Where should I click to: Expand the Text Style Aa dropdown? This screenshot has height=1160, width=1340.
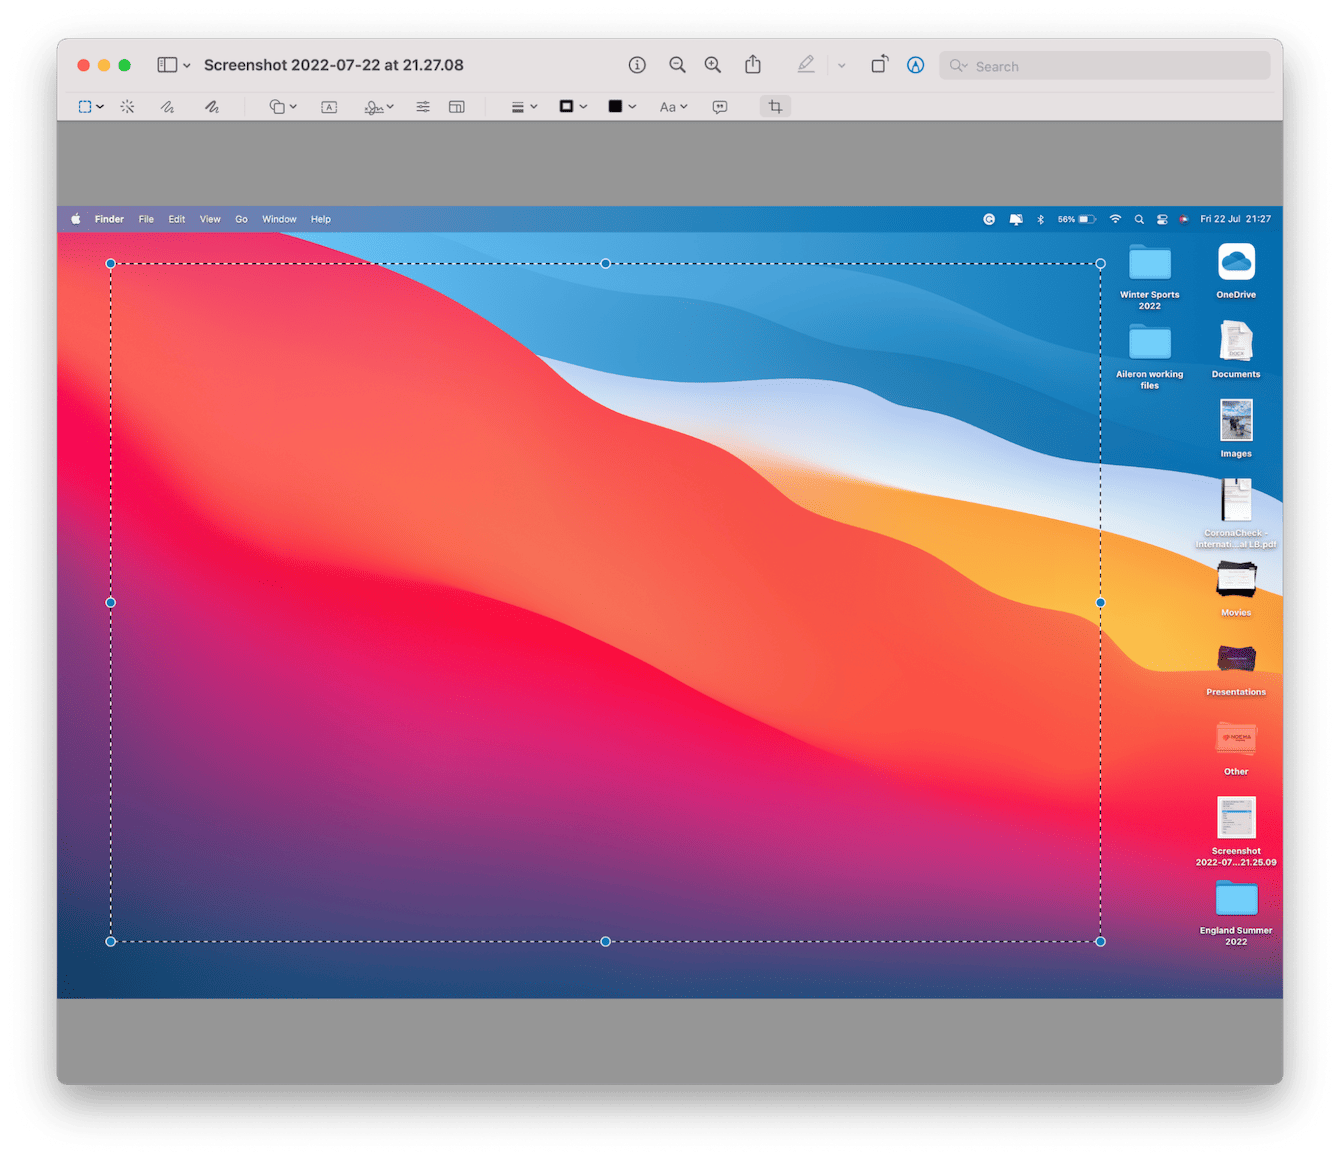(673, 107)
